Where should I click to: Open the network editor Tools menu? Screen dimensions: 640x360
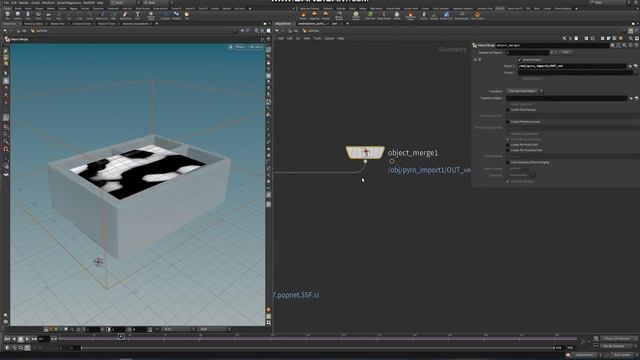[x=317, y=38]
